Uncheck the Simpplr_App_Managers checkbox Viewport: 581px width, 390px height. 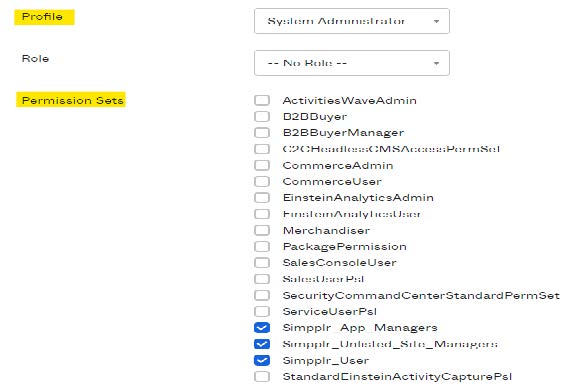coord(262,327)
